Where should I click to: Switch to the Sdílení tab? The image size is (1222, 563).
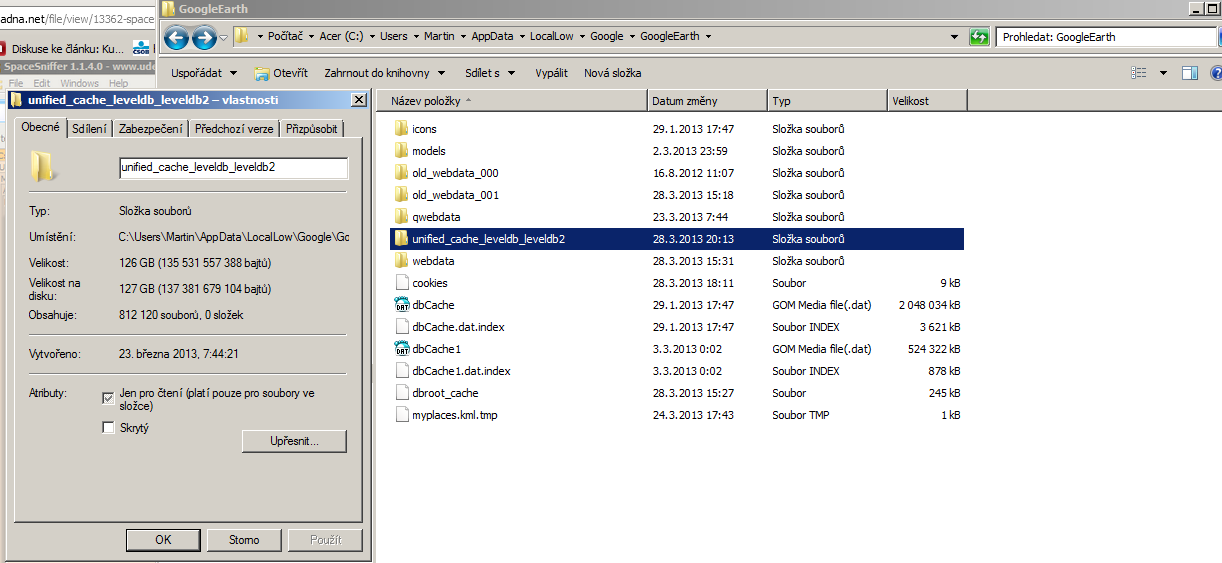click(x=90, y=129)
